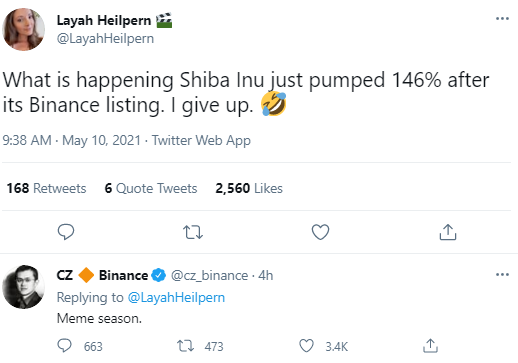Open the @LayahHeilpern handle under the author name
Viewport: 518px width, 363px height.
[105, 39]
